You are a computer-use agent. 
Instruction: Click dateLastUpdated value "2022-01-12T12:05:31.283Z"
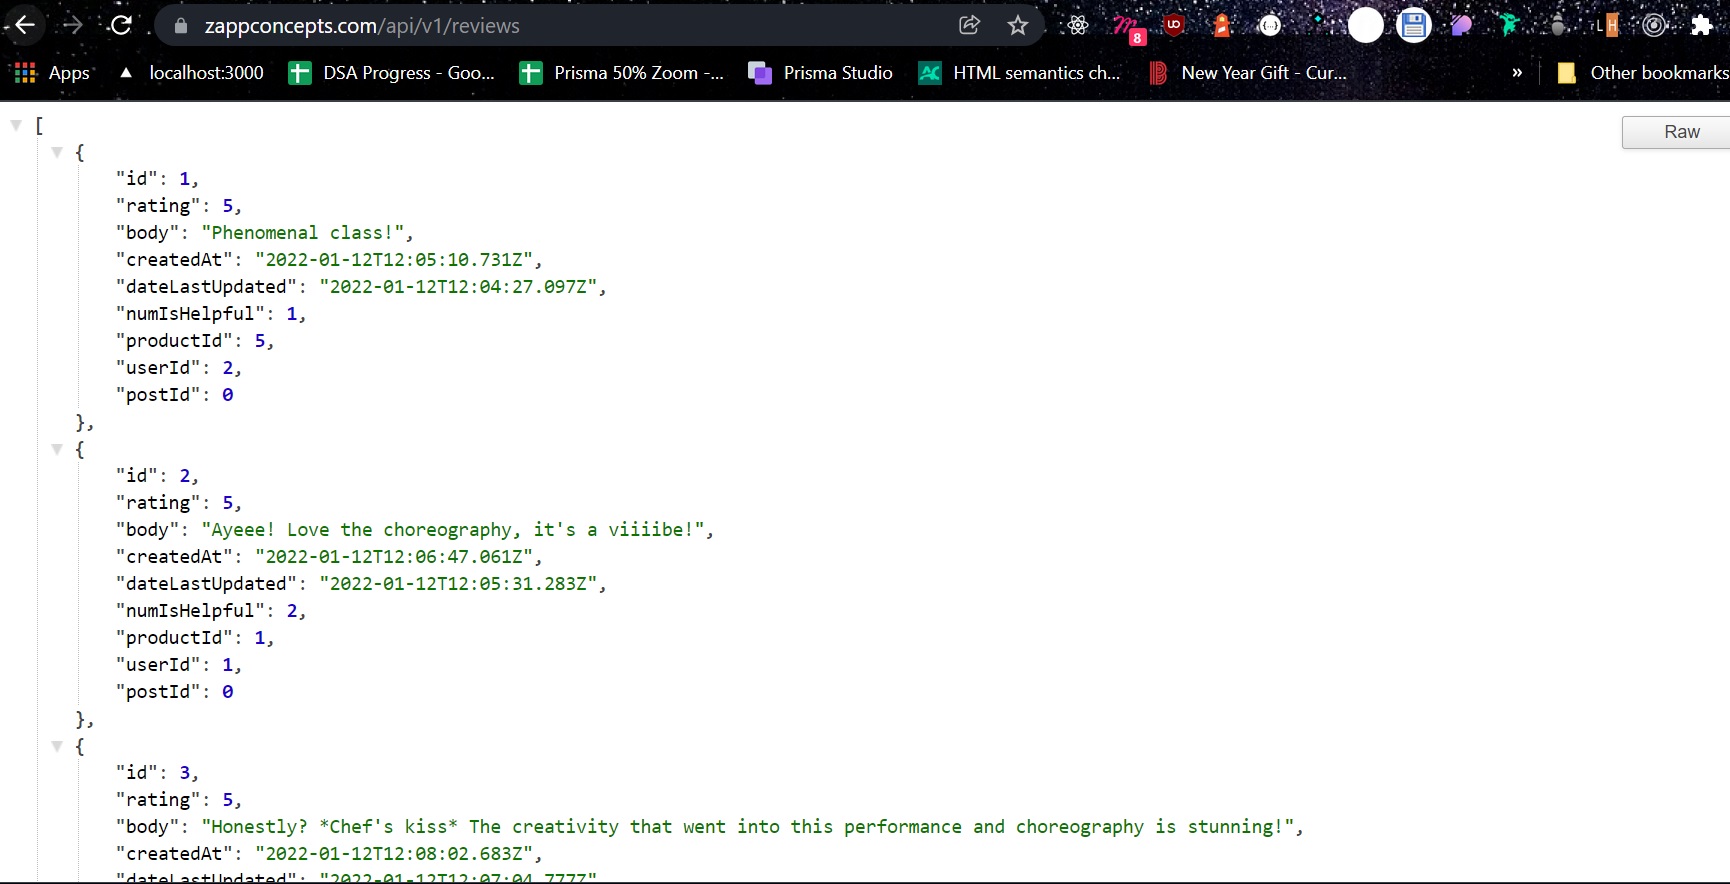[459, 584]
